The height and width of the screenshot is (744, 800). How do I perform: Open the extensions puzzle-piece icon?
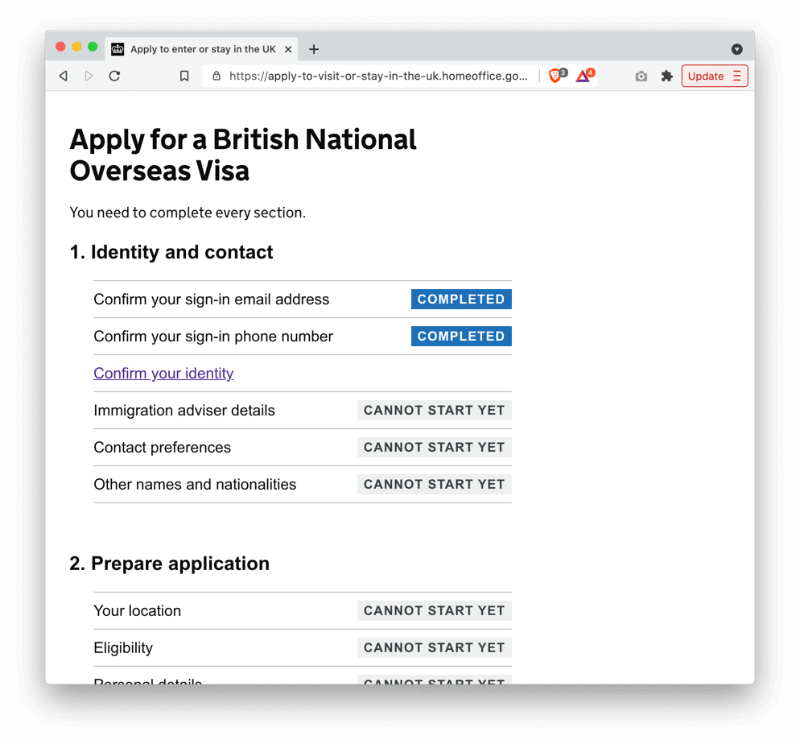pyautogui.click(x=667, y=76)
